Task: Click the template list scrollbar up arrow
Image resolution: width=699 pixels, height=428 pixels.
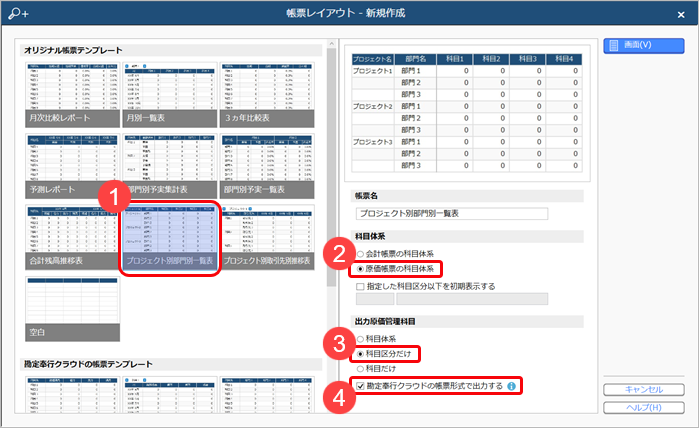Action: (x=331, y=44)
